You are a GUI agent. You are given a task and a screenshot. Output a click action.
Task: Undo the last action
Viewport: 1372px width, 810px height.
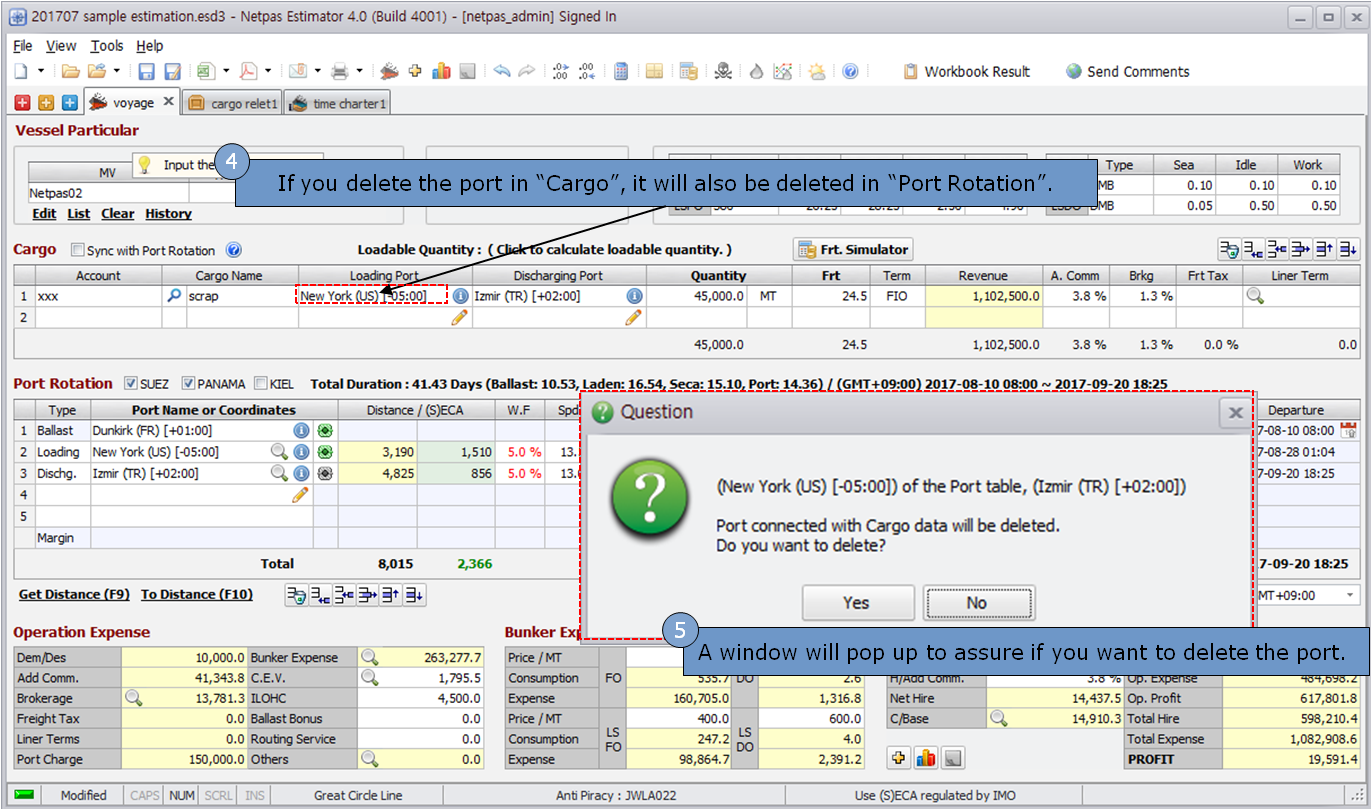502,71
